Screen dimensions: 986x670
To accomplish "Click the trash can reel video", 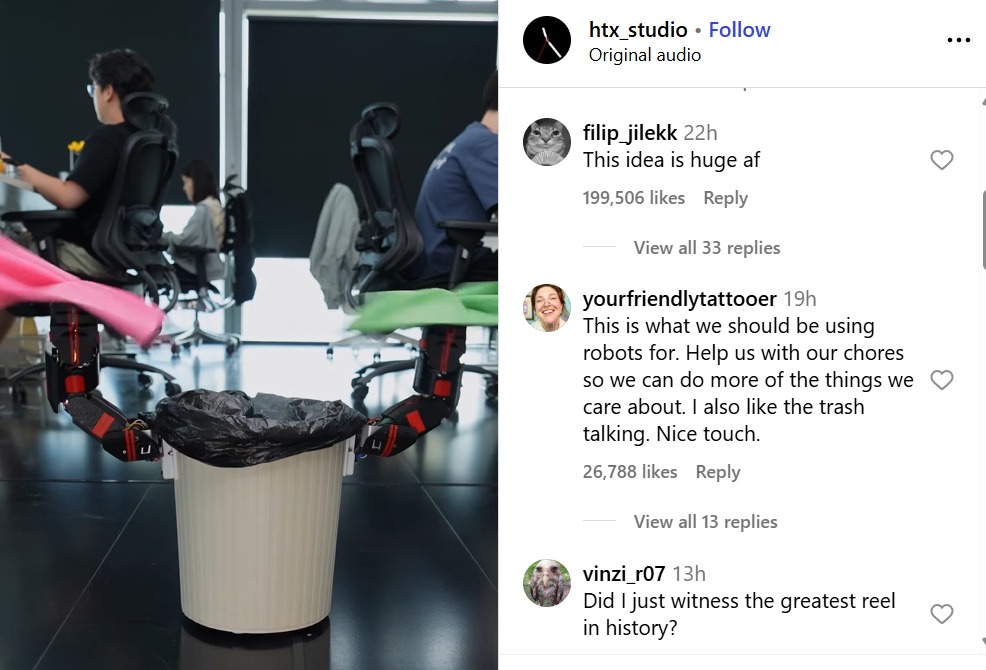I will [249, 335].
